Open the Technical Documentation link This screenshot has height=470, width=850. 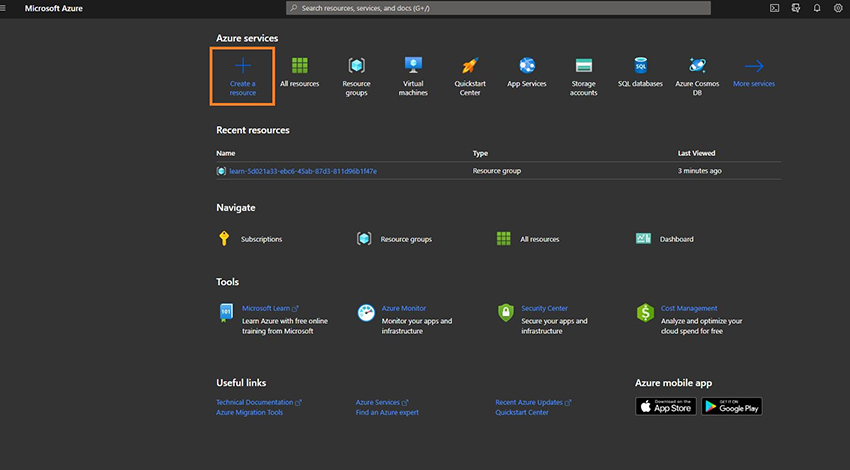(x=255, y=402)
